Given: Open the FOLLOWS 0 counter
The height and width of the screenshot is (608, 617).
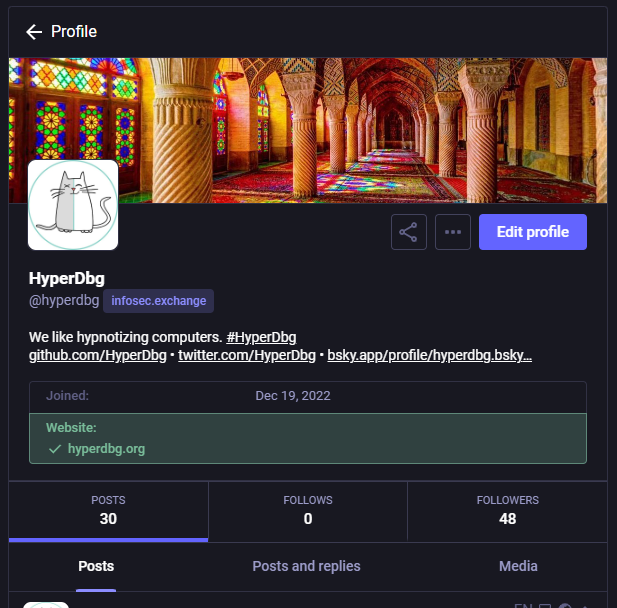Looking at the screenshot, I should point(308,510).
